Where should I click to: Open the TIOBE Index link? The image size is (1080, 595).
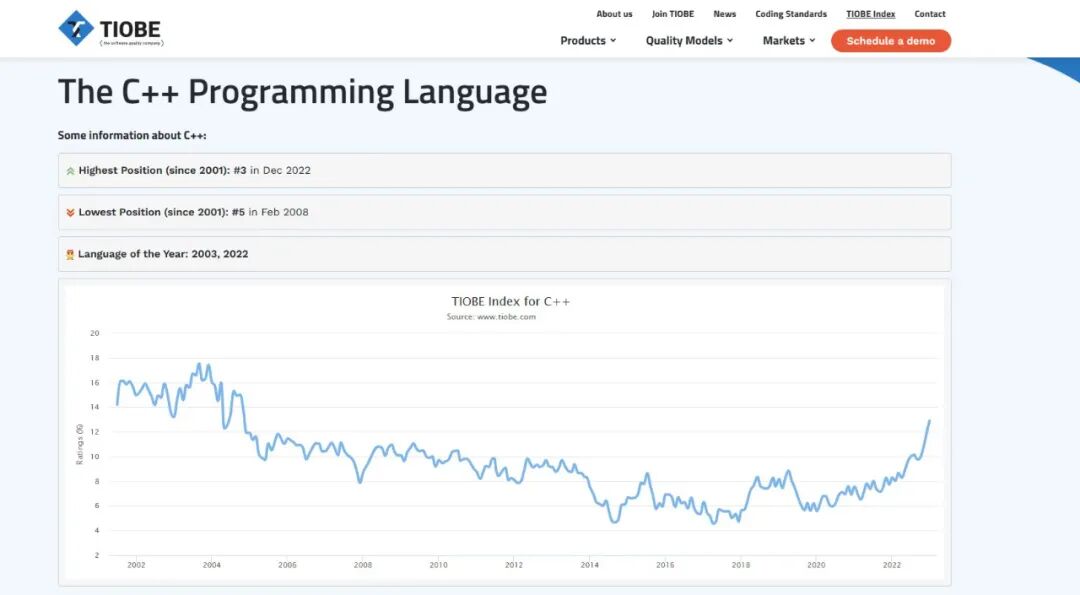coord(871,14)
